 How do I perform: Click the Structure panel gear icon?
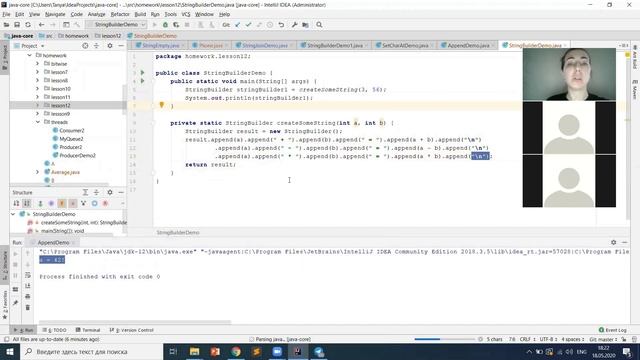(110, 192)
